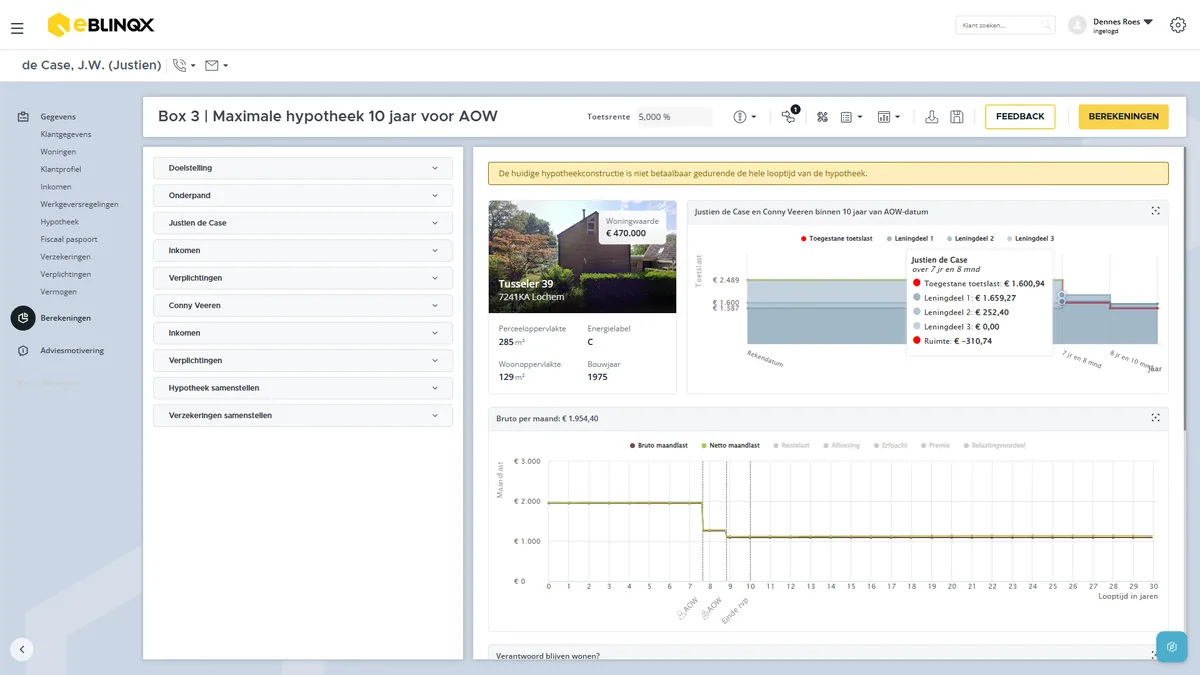Select Adviesmotivering in the sidebar

point(72,351)
